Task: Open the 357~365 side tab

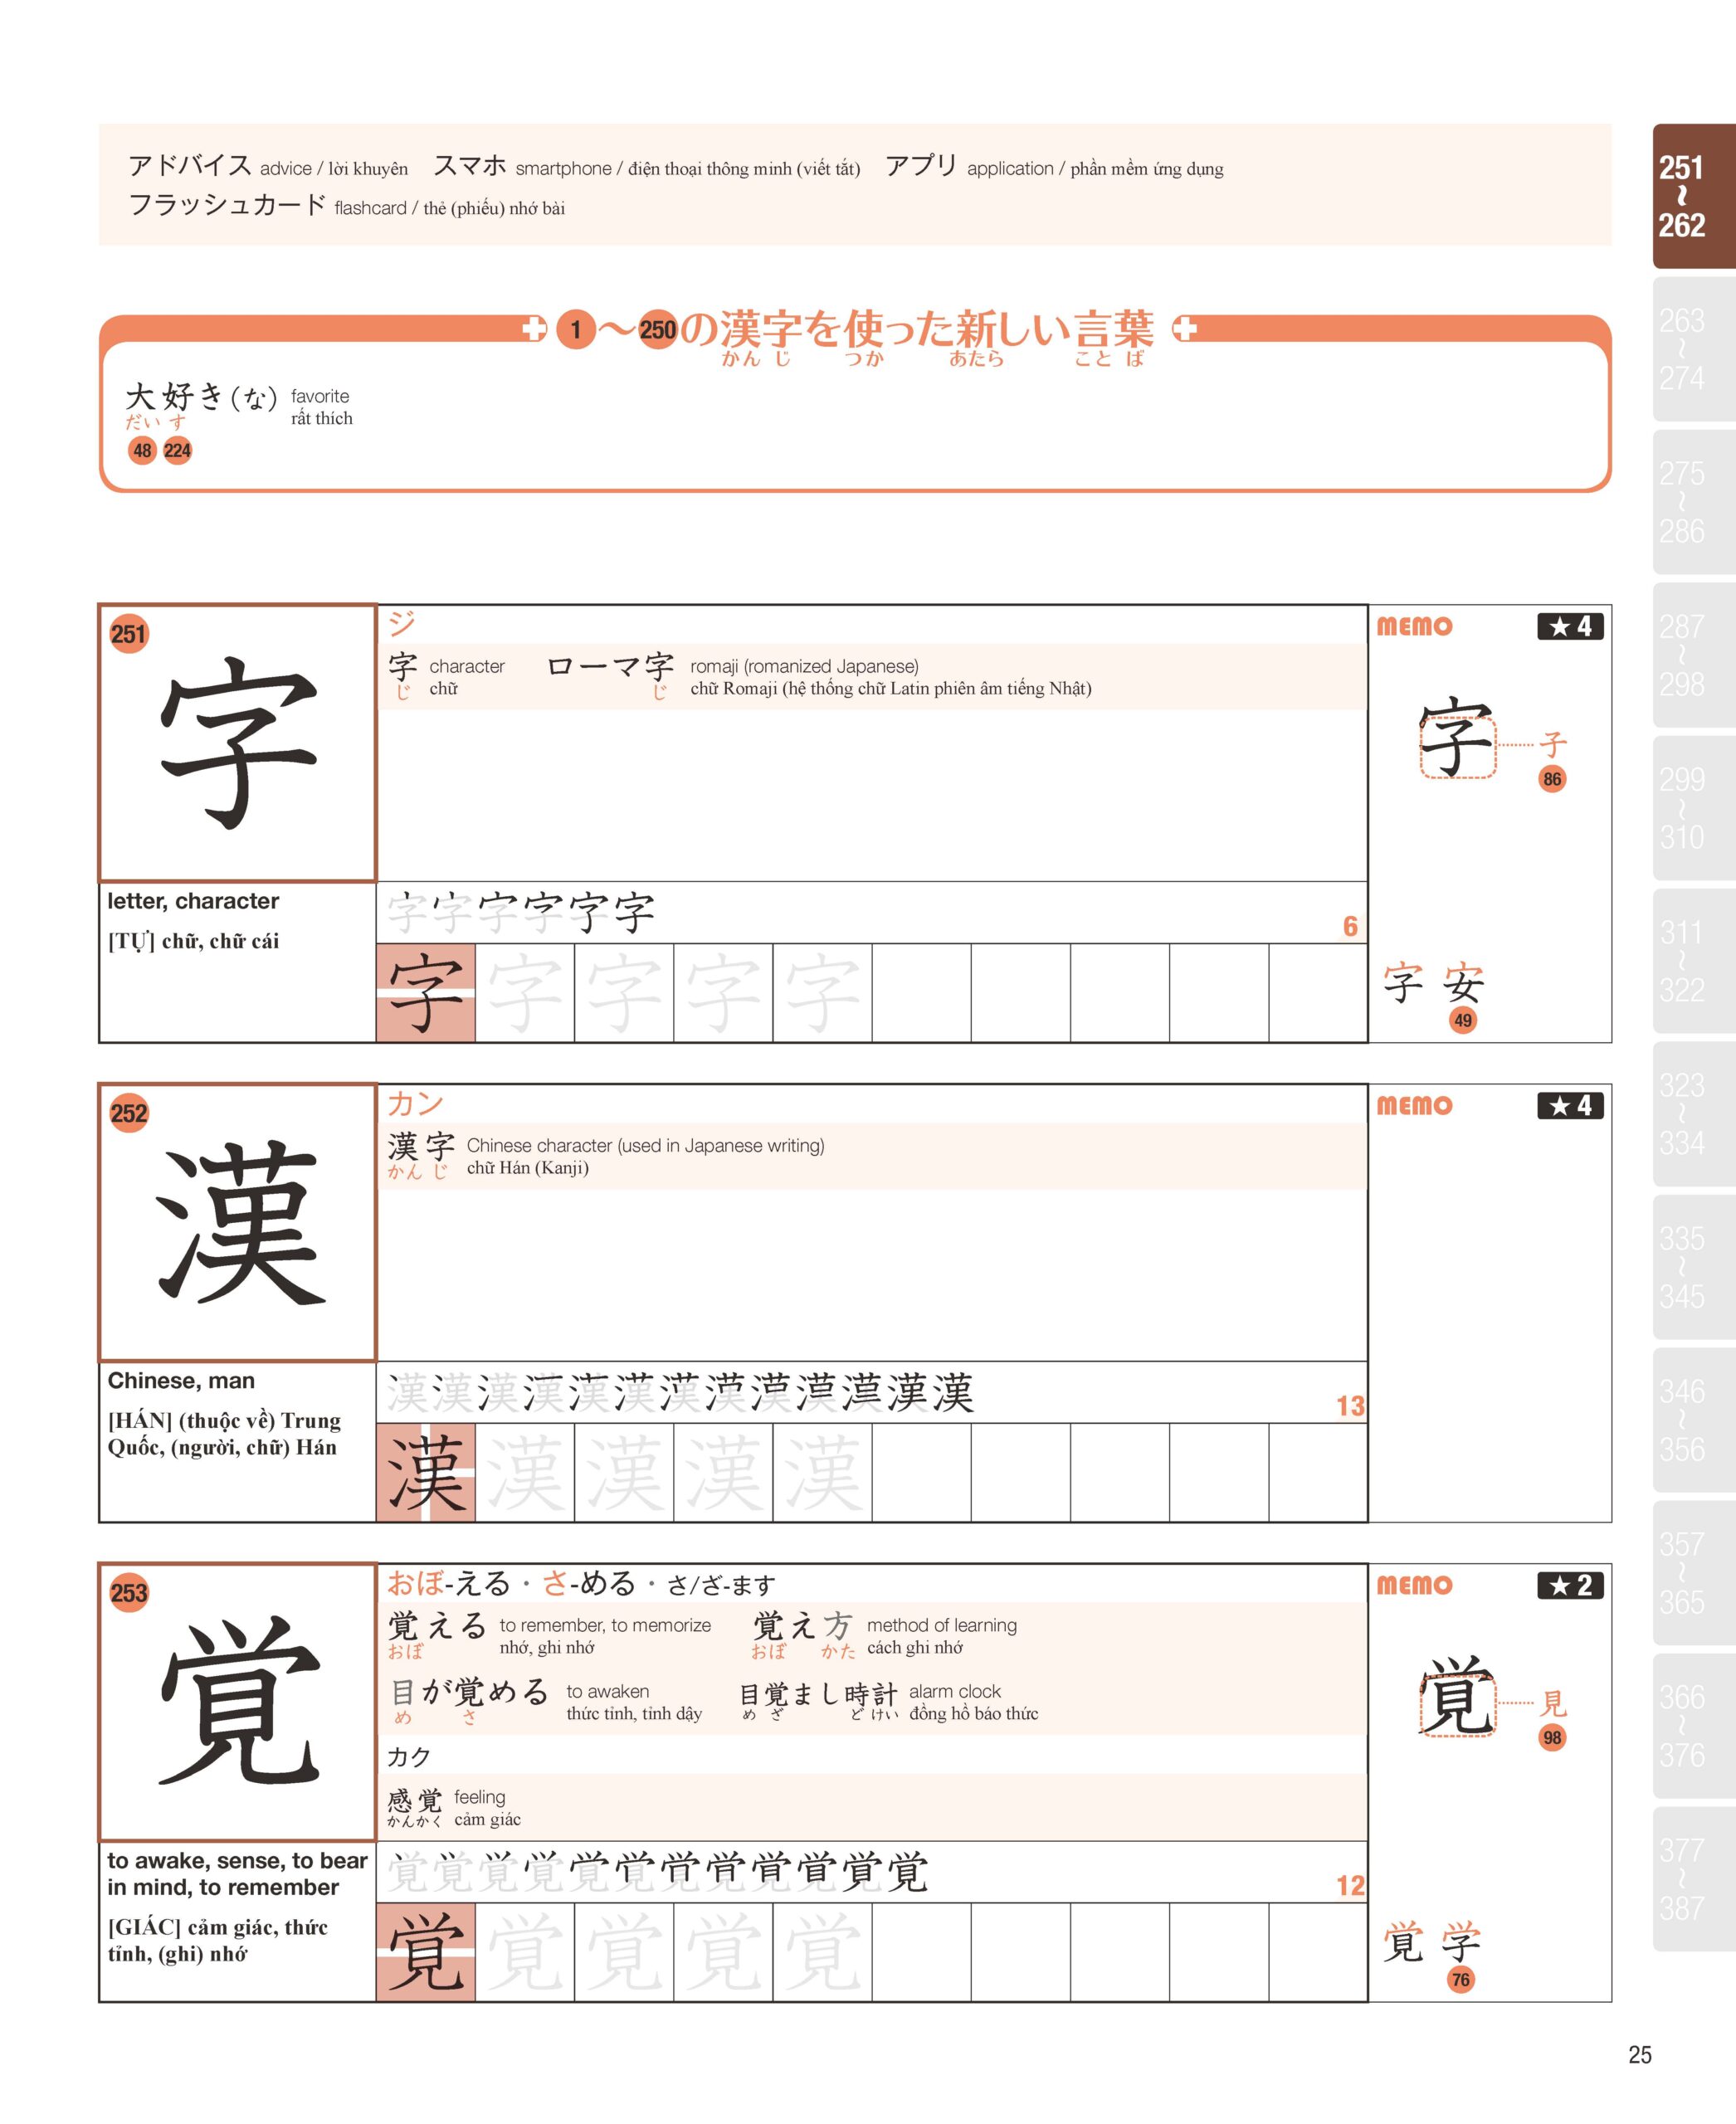Action: [x=1694, y=1573]
